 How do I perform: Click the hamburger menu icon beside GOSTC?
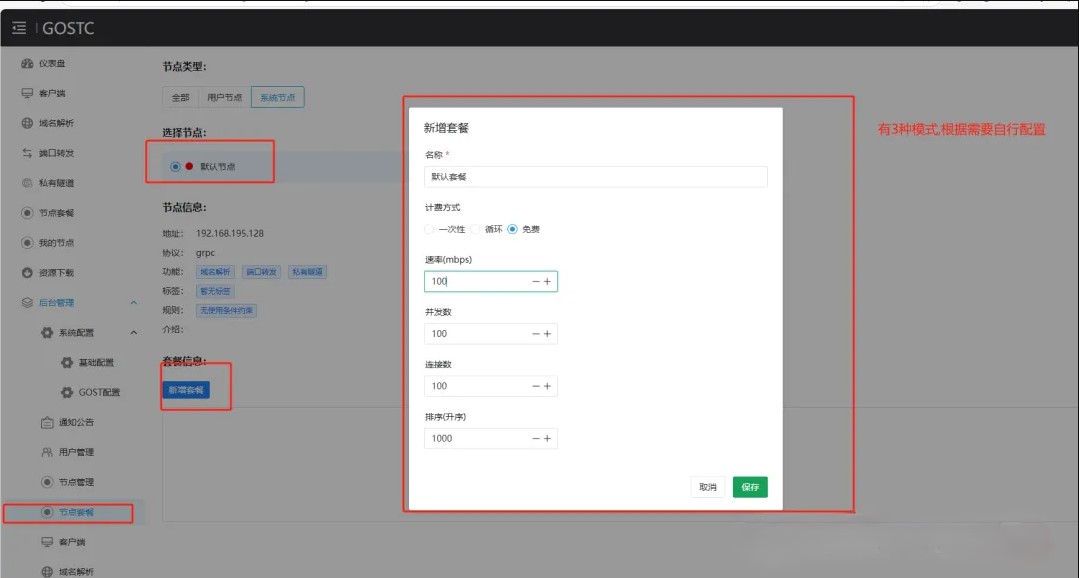click(19, 28)
